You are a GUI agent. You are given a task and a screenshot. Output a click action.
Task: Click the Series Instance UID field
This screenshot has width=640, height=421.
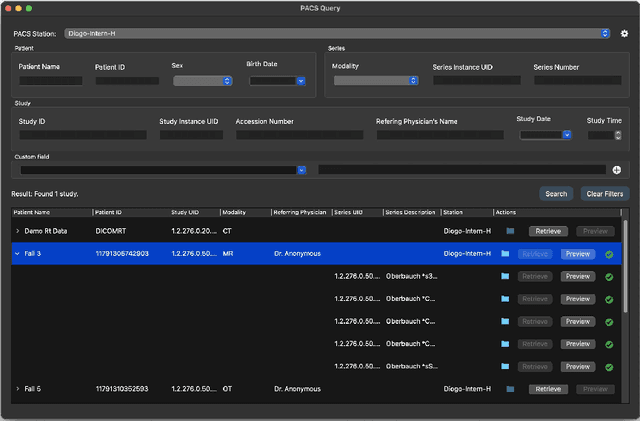pyautogui.click(x=477, y=80)
